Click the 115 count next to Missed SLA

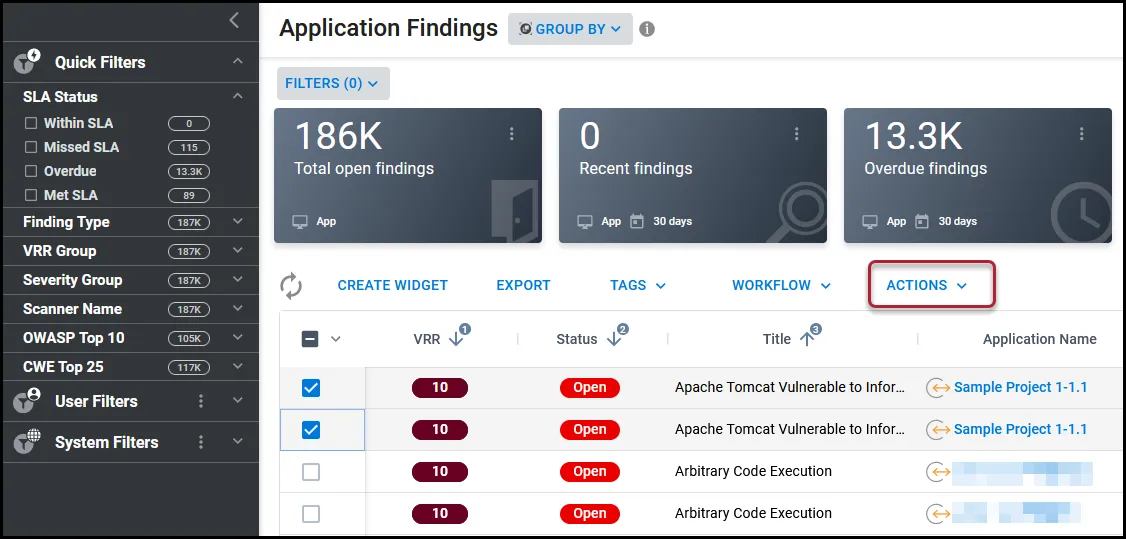pos(189,147)
